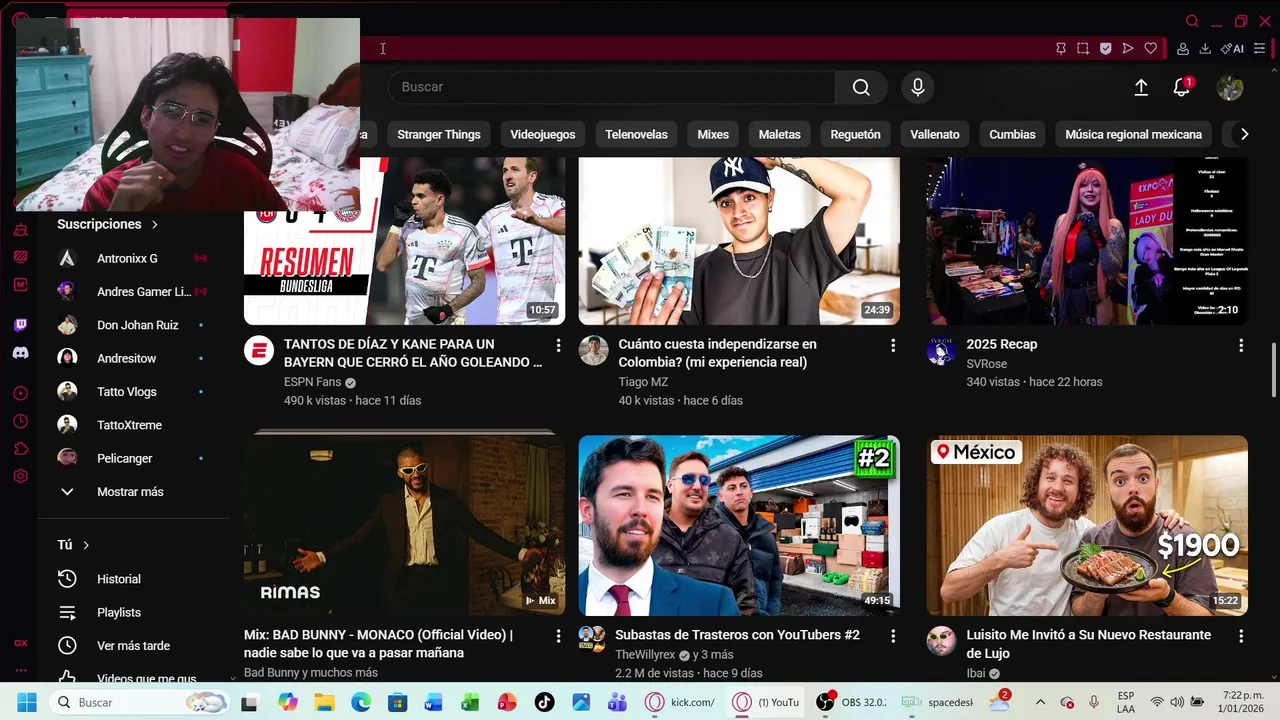Open the Windows Start menu
The width and height of the screenshot is (1280, 720).
26,702
